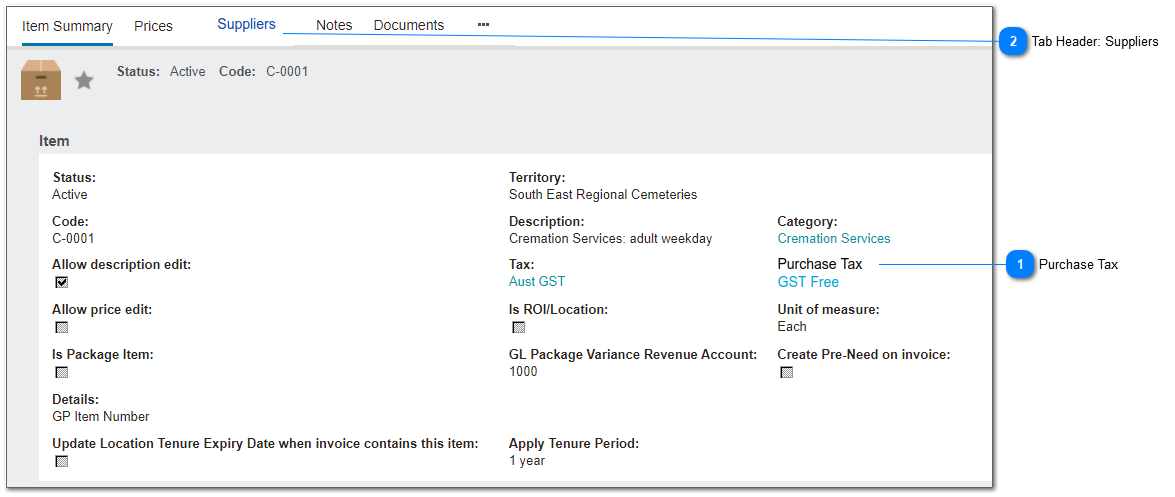Click the Apply Tenure Period value 1 year
Viewport: 1175px width, 497px height.
[527, 461]
